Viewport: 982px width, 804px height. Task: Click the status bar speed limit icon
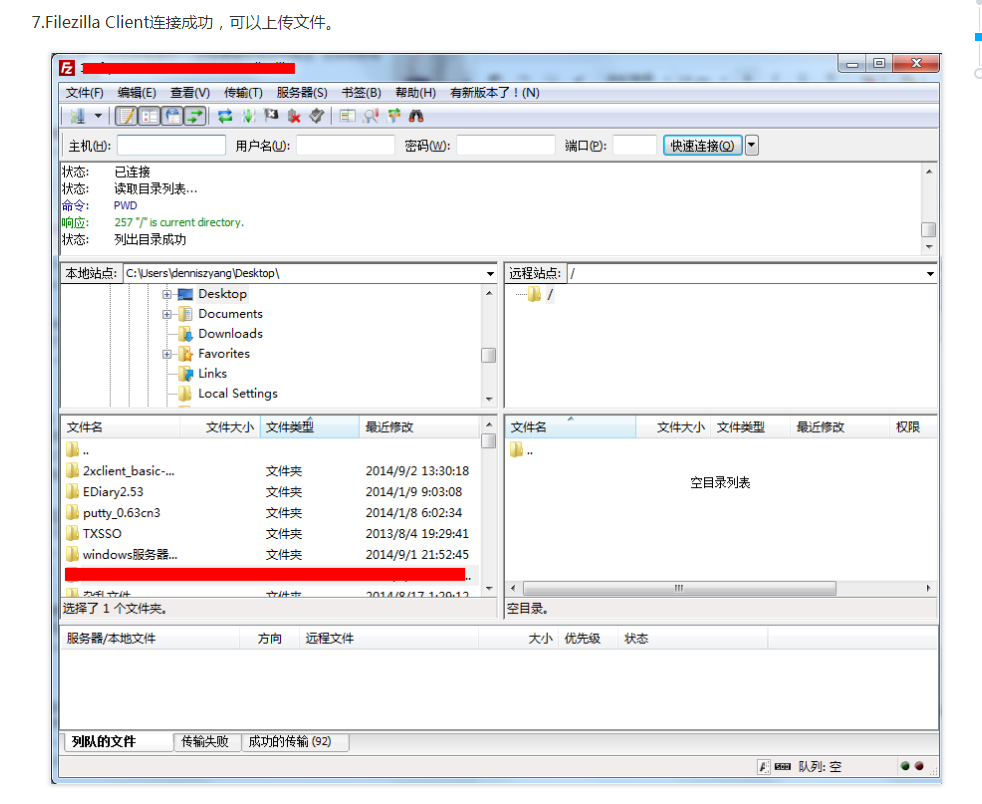tap(782, 766)
